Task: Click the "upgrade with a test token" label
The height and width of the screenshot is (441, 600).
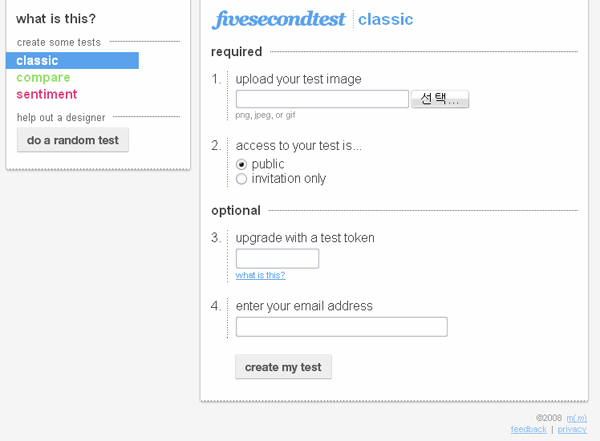Action: pos(305,238)
